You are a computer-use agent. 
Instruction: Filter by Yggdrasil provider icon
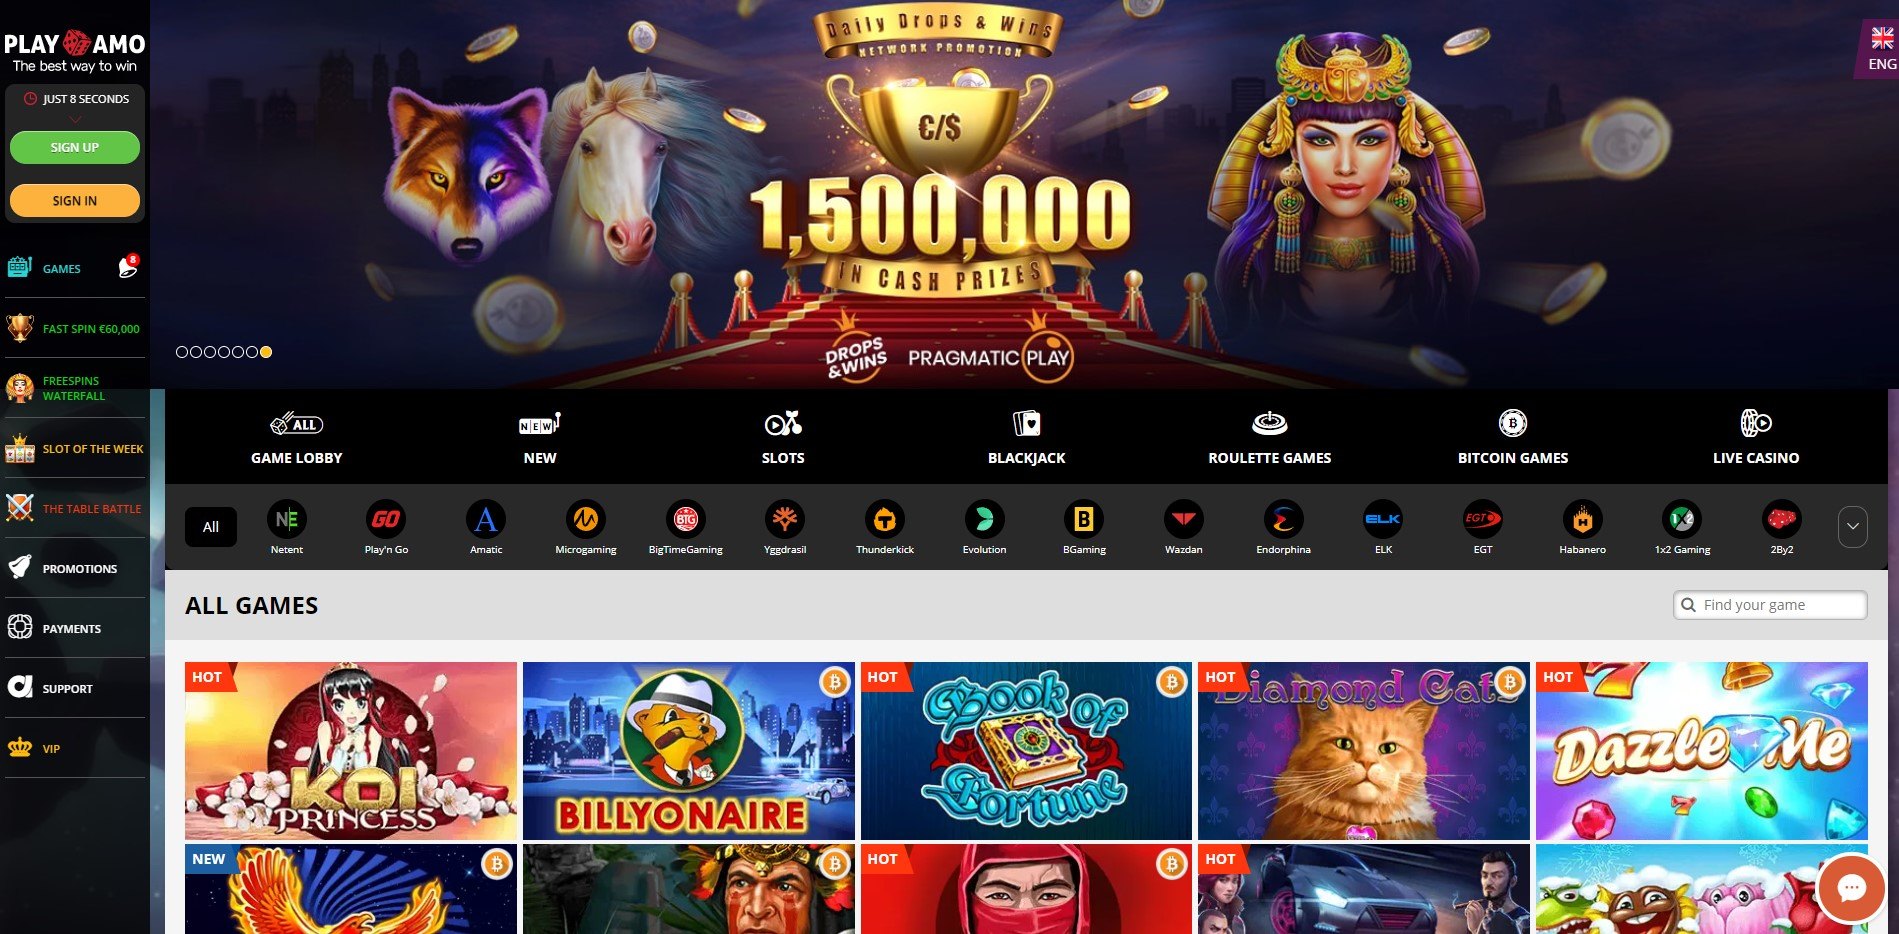pos(785,519)
